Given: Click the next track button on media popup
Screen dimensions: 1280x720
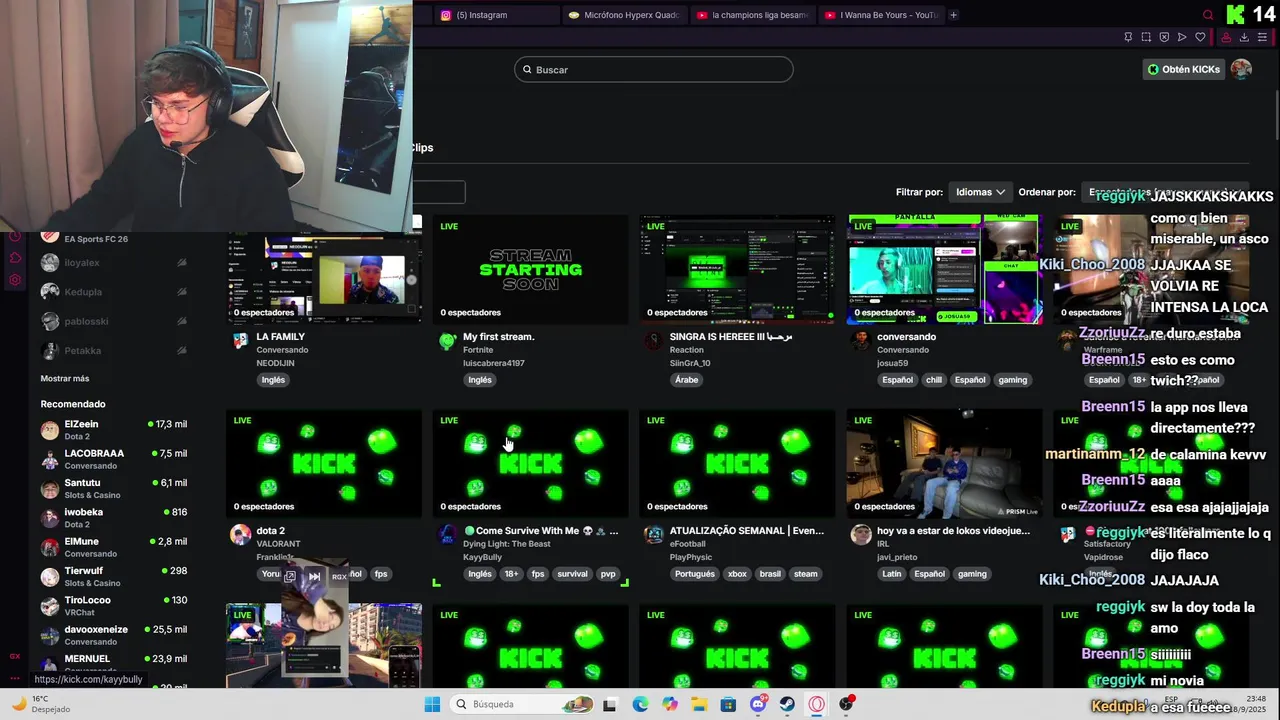Looking at the screenshot, I should pyautogui.click(x=314, y=576).
